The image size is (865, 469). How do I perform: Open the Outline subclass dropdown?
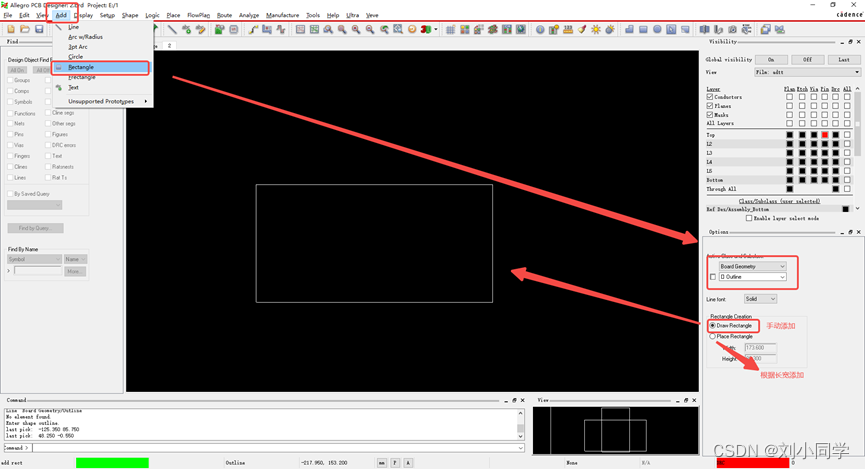(752, 276)
